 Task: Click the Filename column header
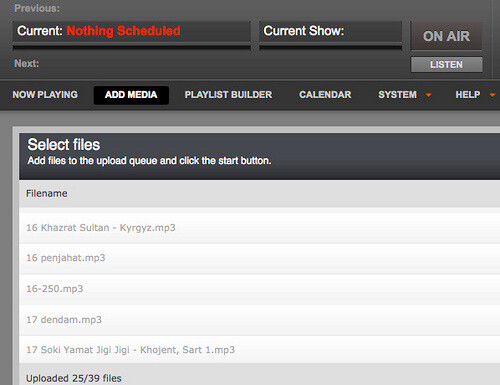click(47, 194)
